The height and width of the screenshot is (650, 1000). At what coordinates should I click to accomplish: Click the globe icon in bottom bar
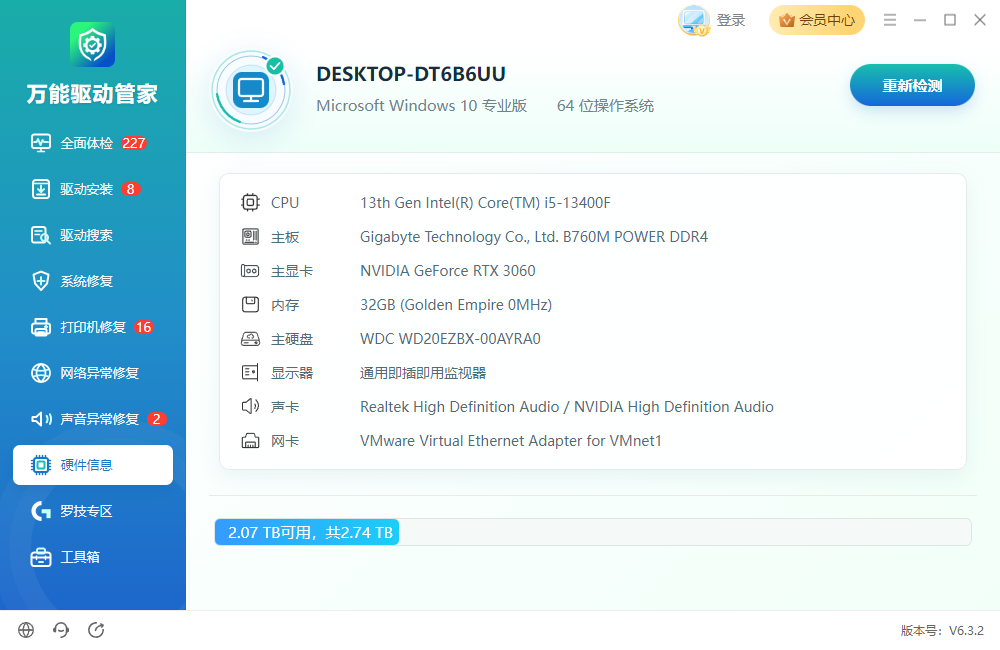26,630
